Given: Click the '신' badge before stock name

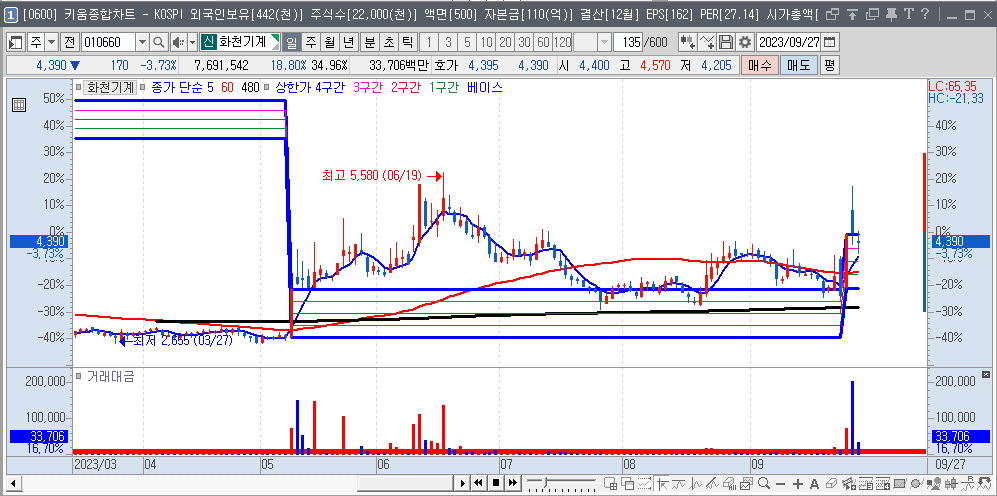Looking at the screenshot, I should pos(207,43).
